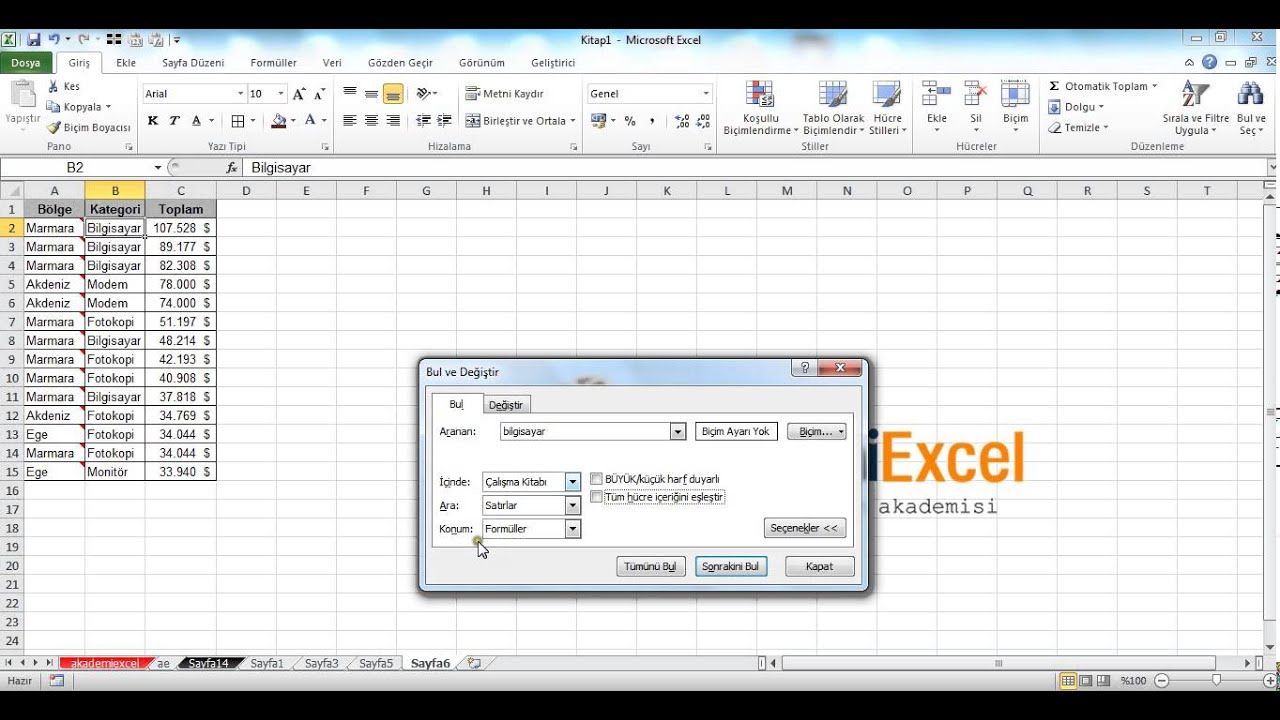Collapse options with Seçenekler << button
Screen dimensions: 1280x720
(805, 527)
